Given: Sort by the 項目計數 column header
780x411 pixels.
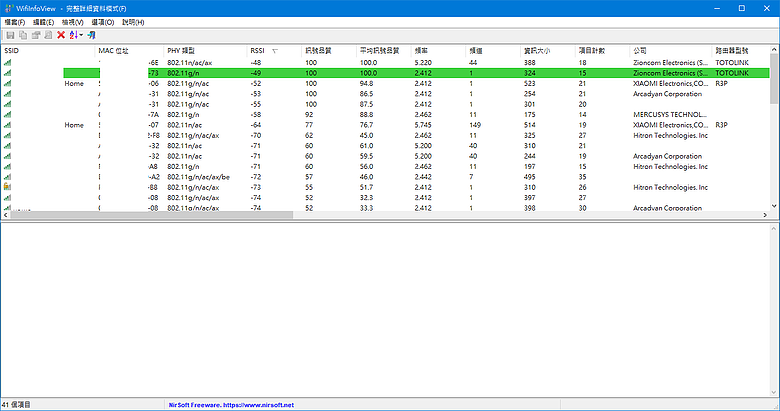Looking at the screenshot, I should click(602, 51).
